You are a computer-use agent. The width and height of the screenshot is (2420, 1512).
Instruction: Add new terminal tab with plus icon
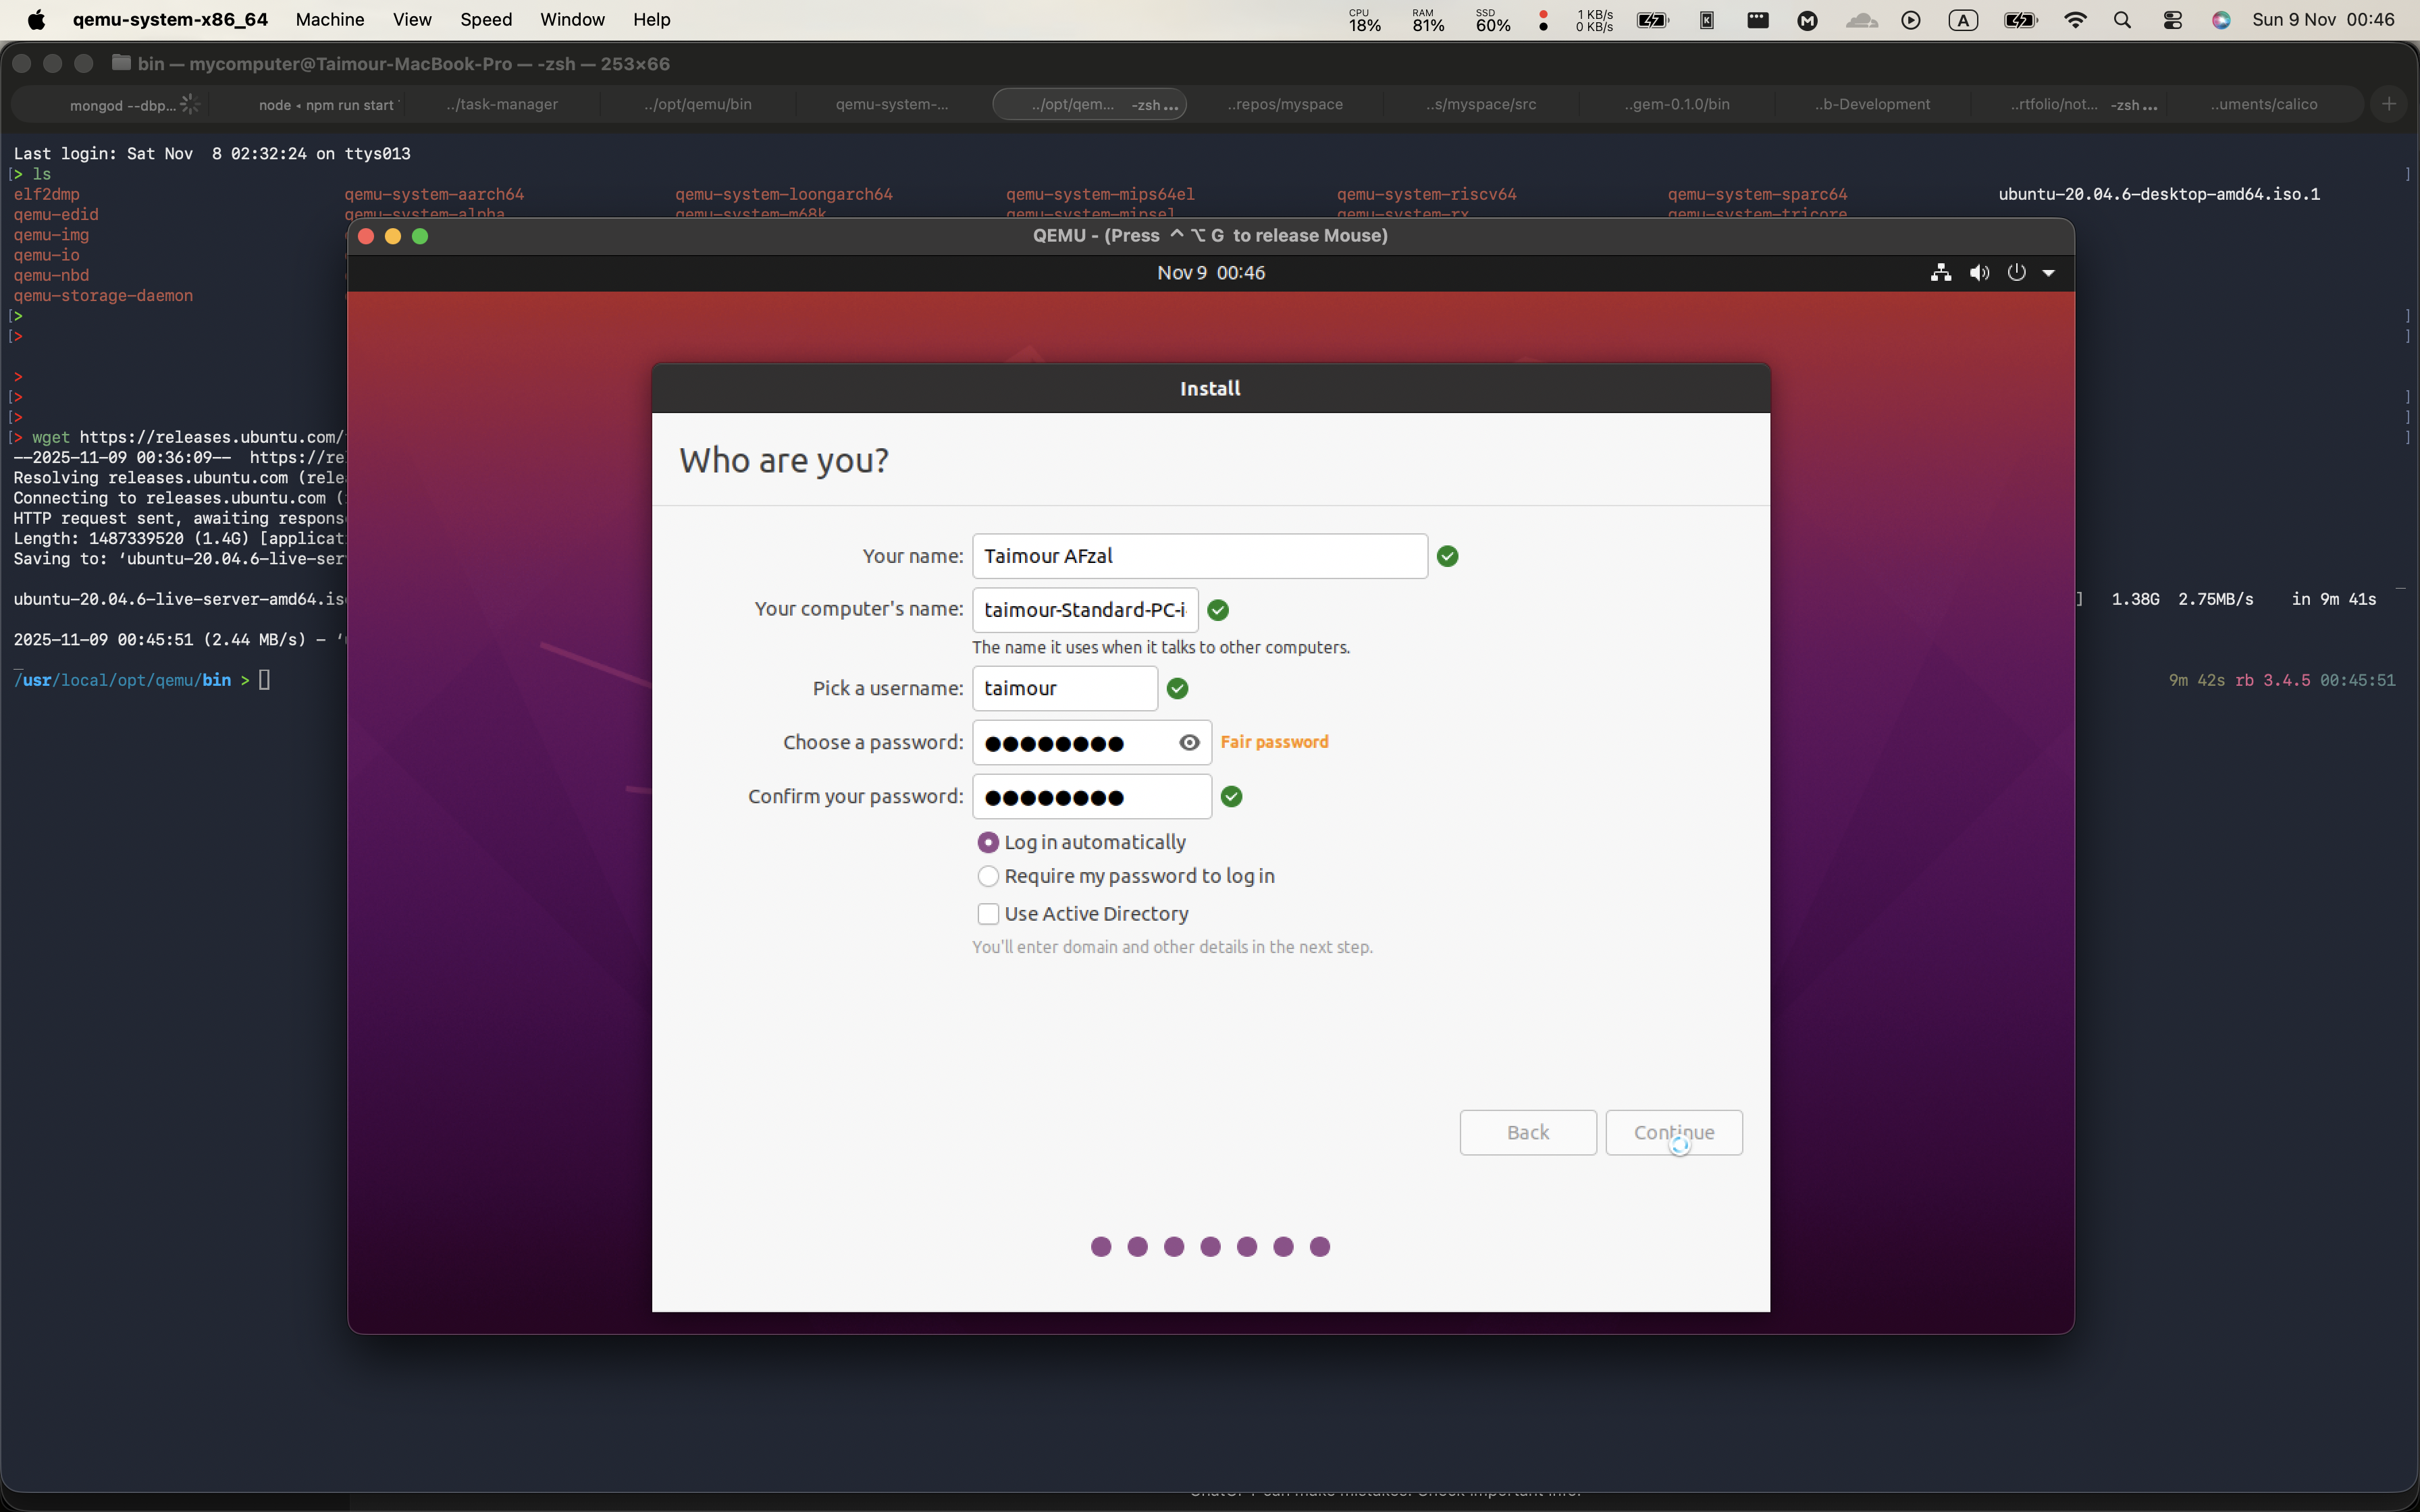coord(2389,104)
